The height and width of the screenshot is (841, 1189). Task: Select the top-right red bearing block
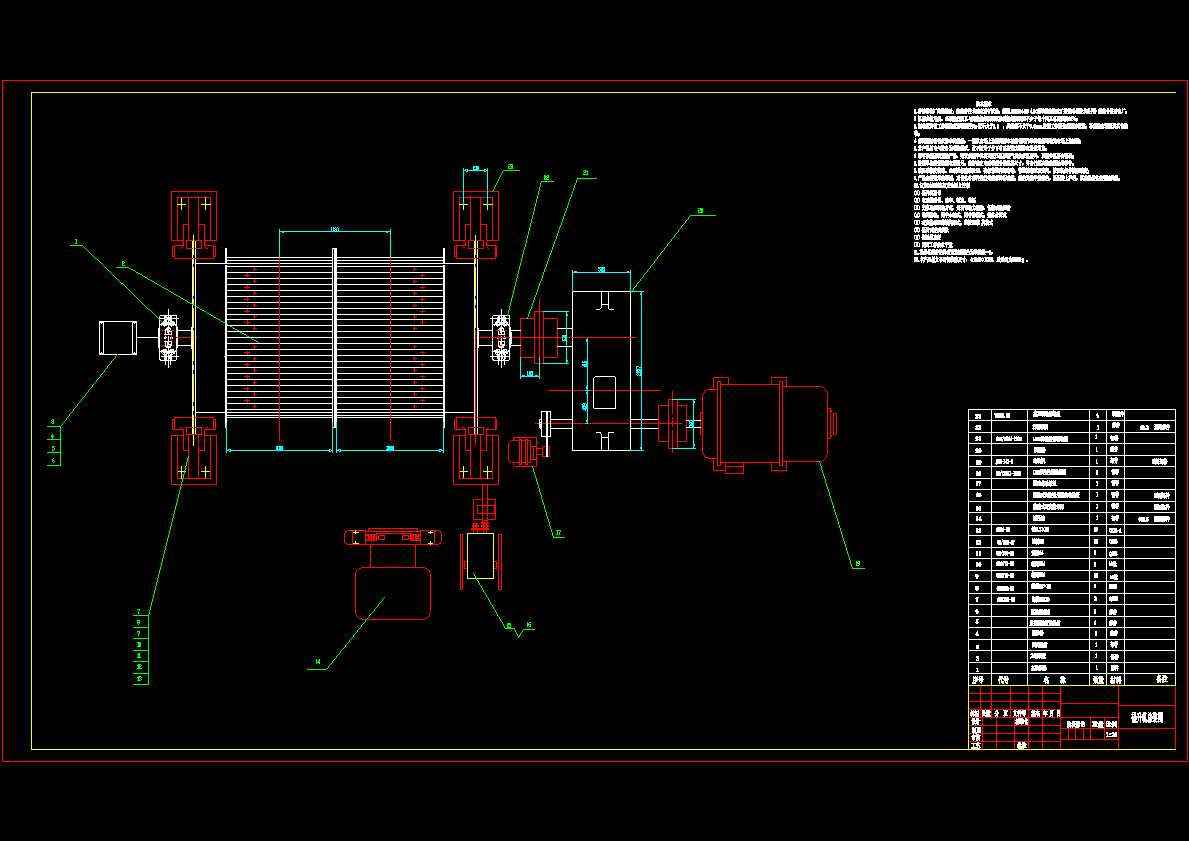click(476, 224)
